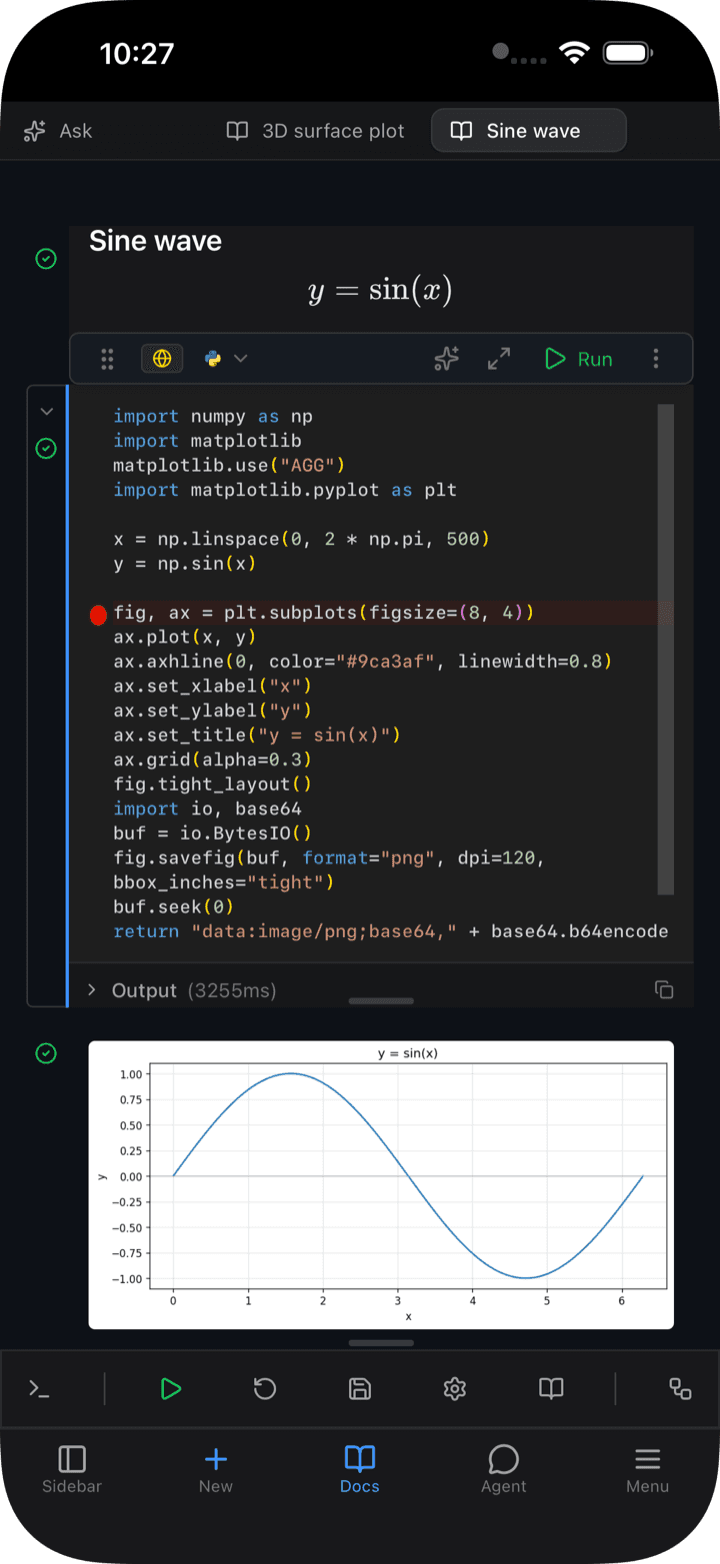Image resolution: width=720 pixels, height=1564 pixels.
Task: Expand the Output section chevron
Action: pyautogui.click(x=92, y=990)
